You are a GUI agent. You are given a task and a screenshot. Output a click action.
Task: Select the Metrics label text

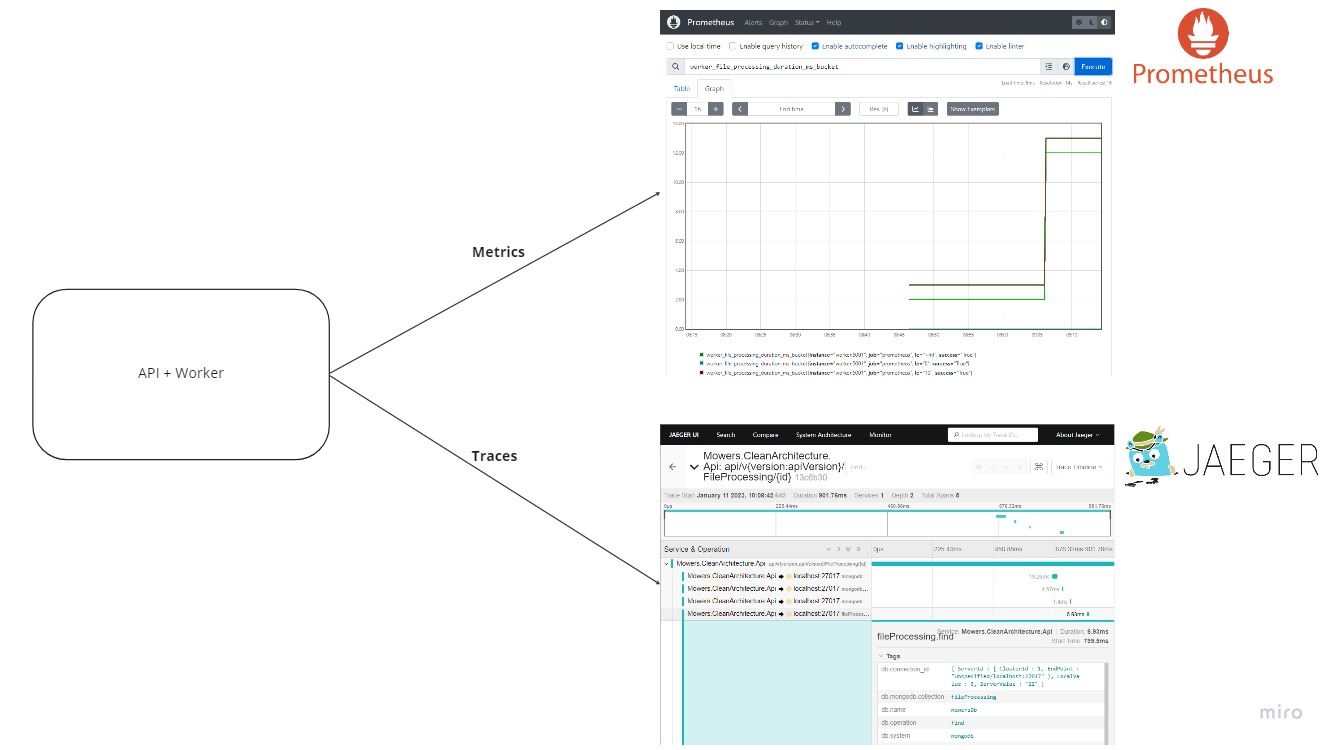[x=498, y=252]
